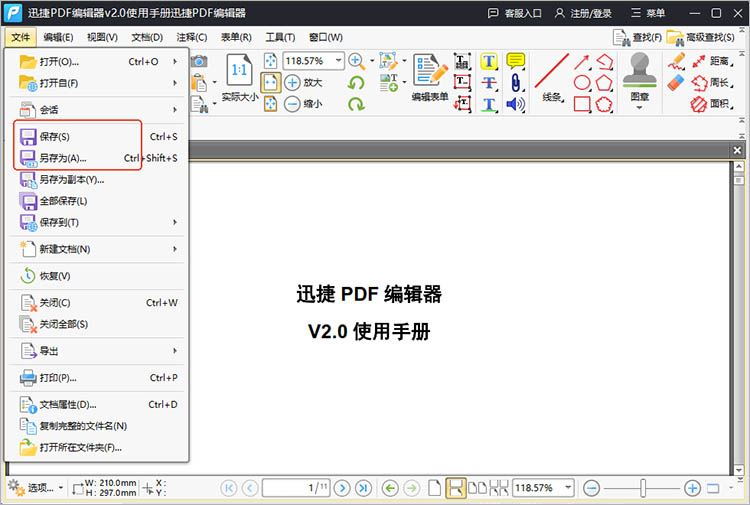Open the 选项 options dropdown arrow

click(61, 488)
